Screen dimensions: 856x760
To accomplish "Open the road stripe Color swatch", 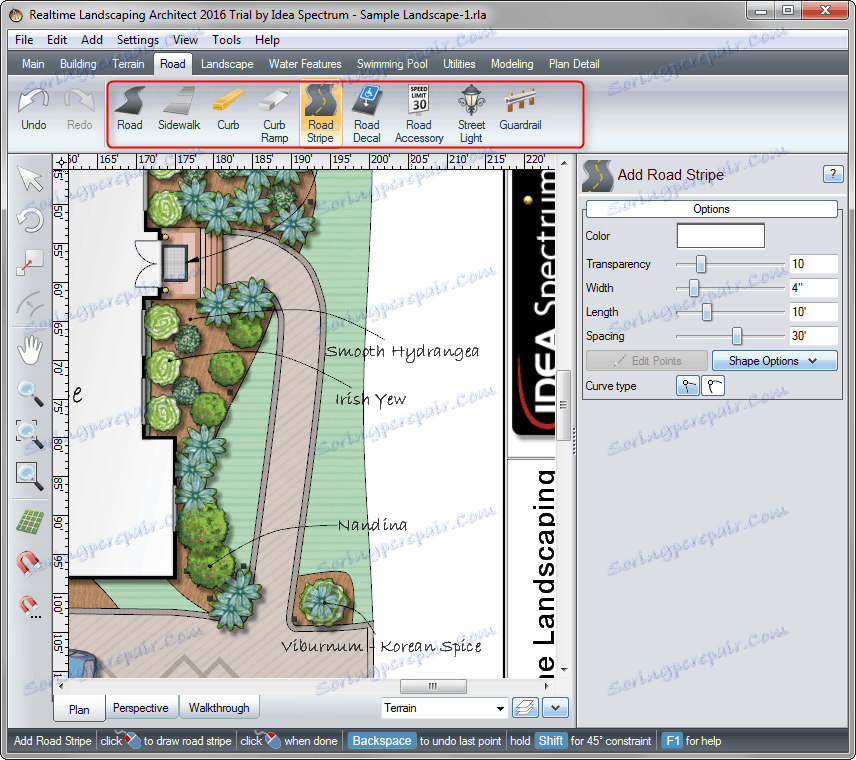I will [720, 236].
